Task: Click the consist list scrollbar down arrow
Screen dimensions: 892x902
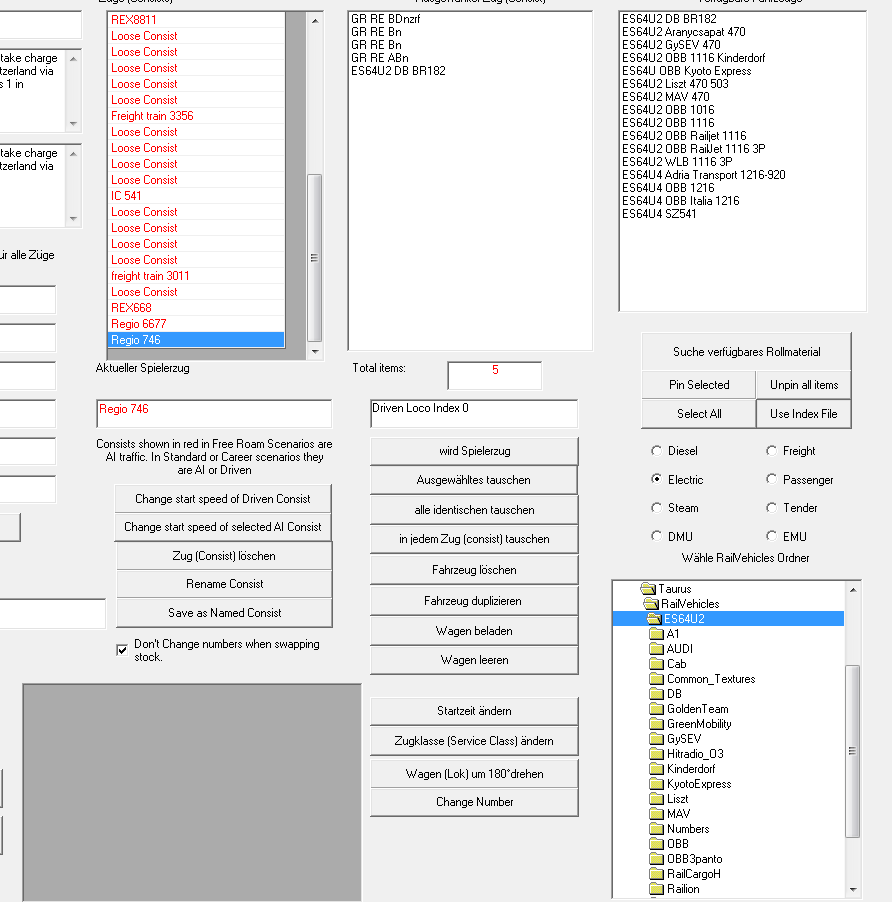Action: 315,351
